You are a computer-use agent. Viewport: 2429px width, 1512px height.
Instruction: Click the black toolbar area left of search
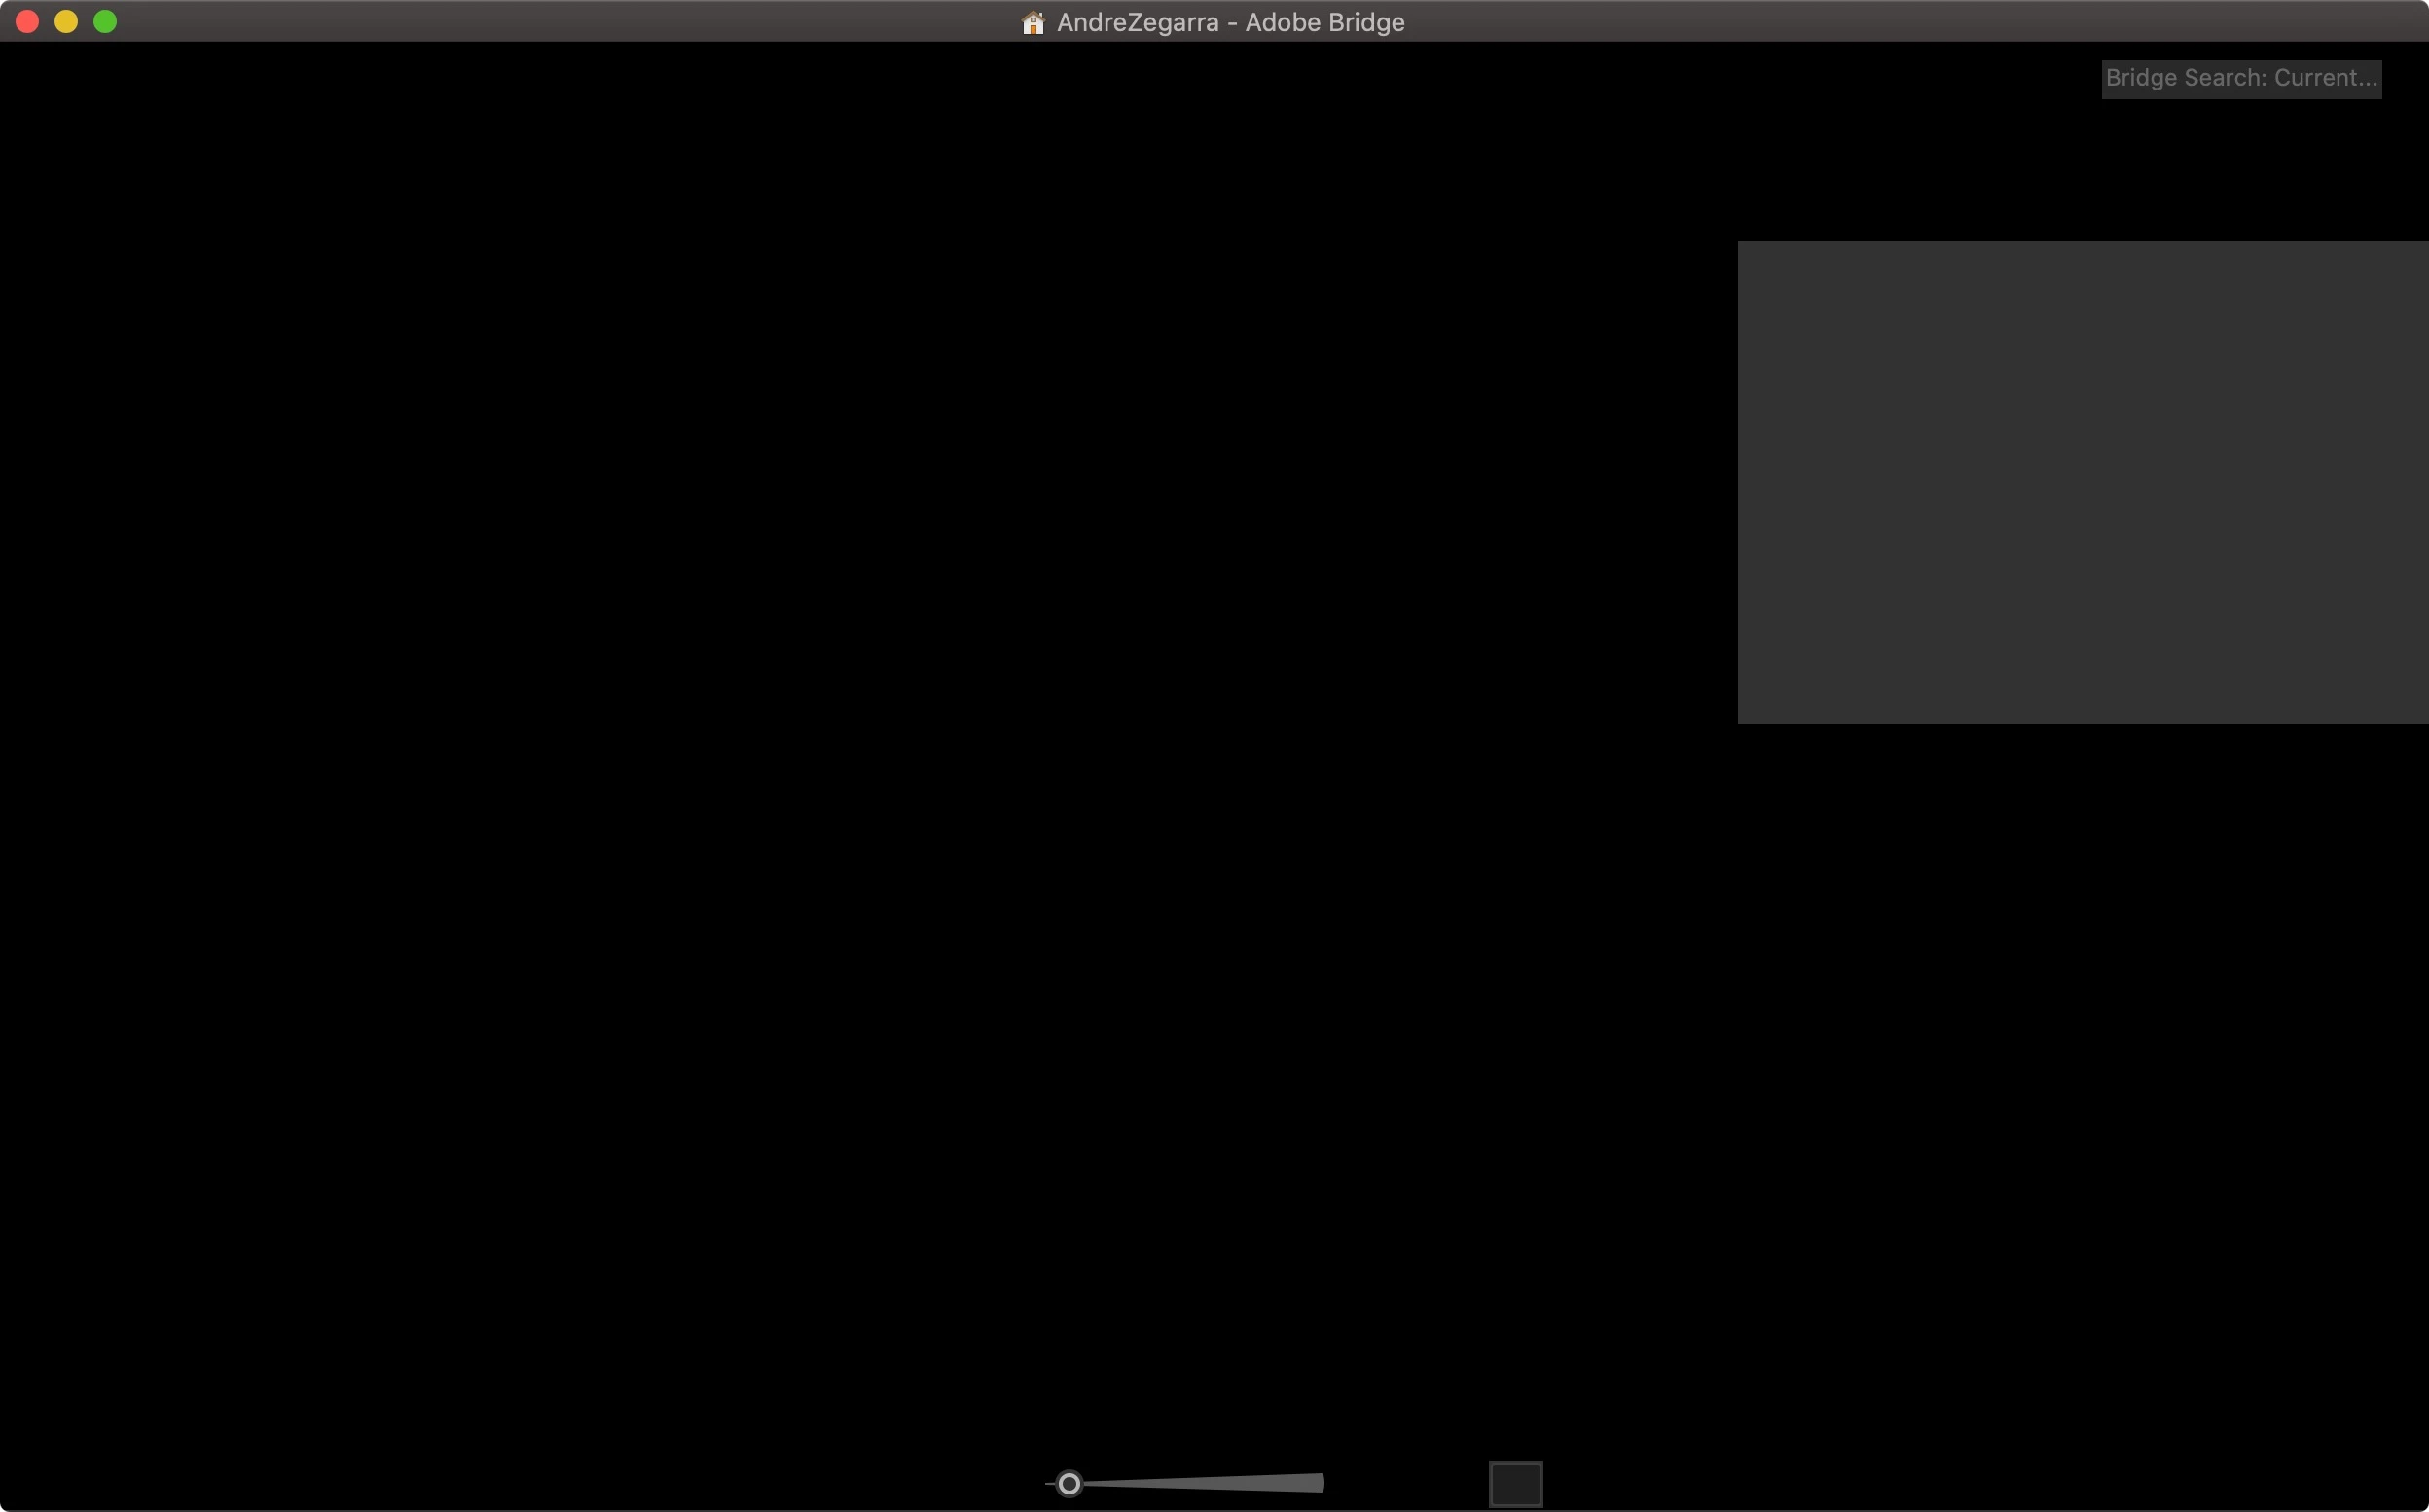pyautogui.click(x=1600, y=79)
